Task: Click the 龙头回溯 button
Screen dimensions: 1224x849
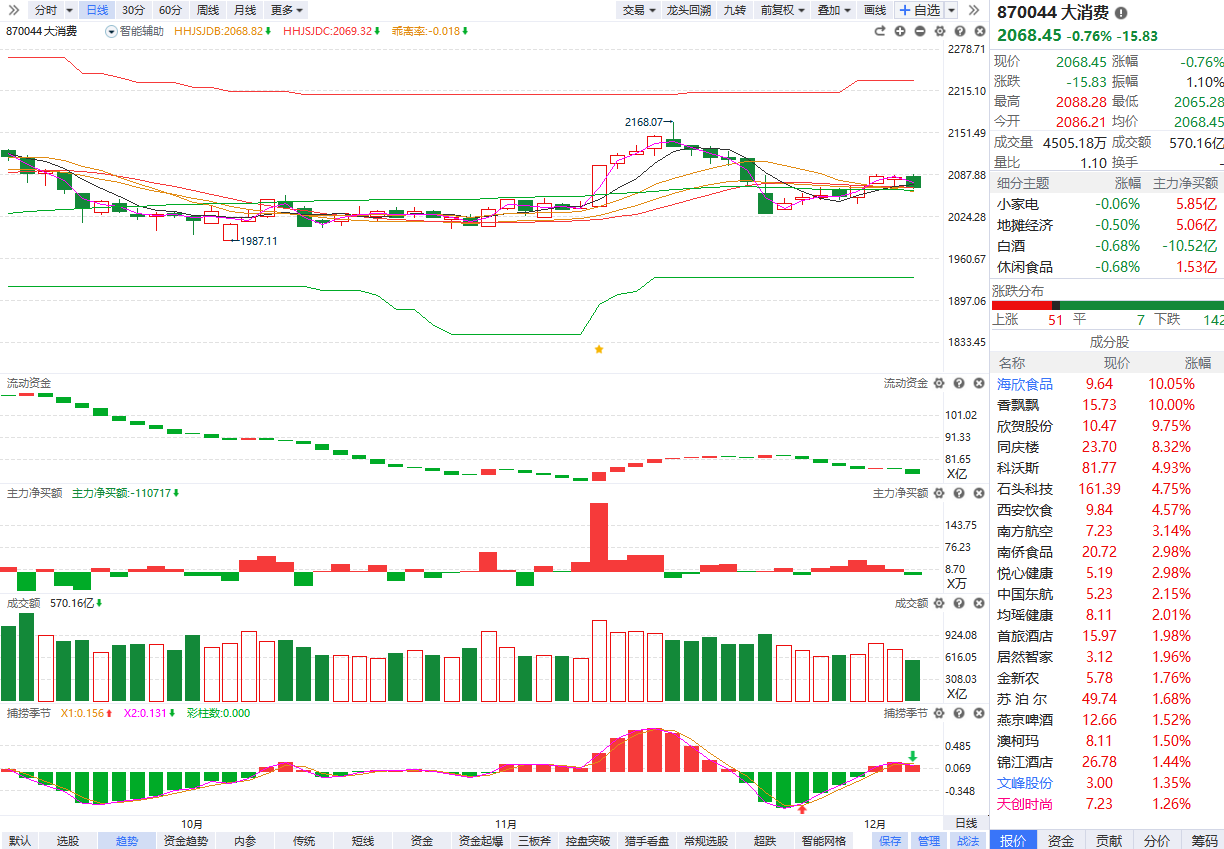Action: point(689,10)
